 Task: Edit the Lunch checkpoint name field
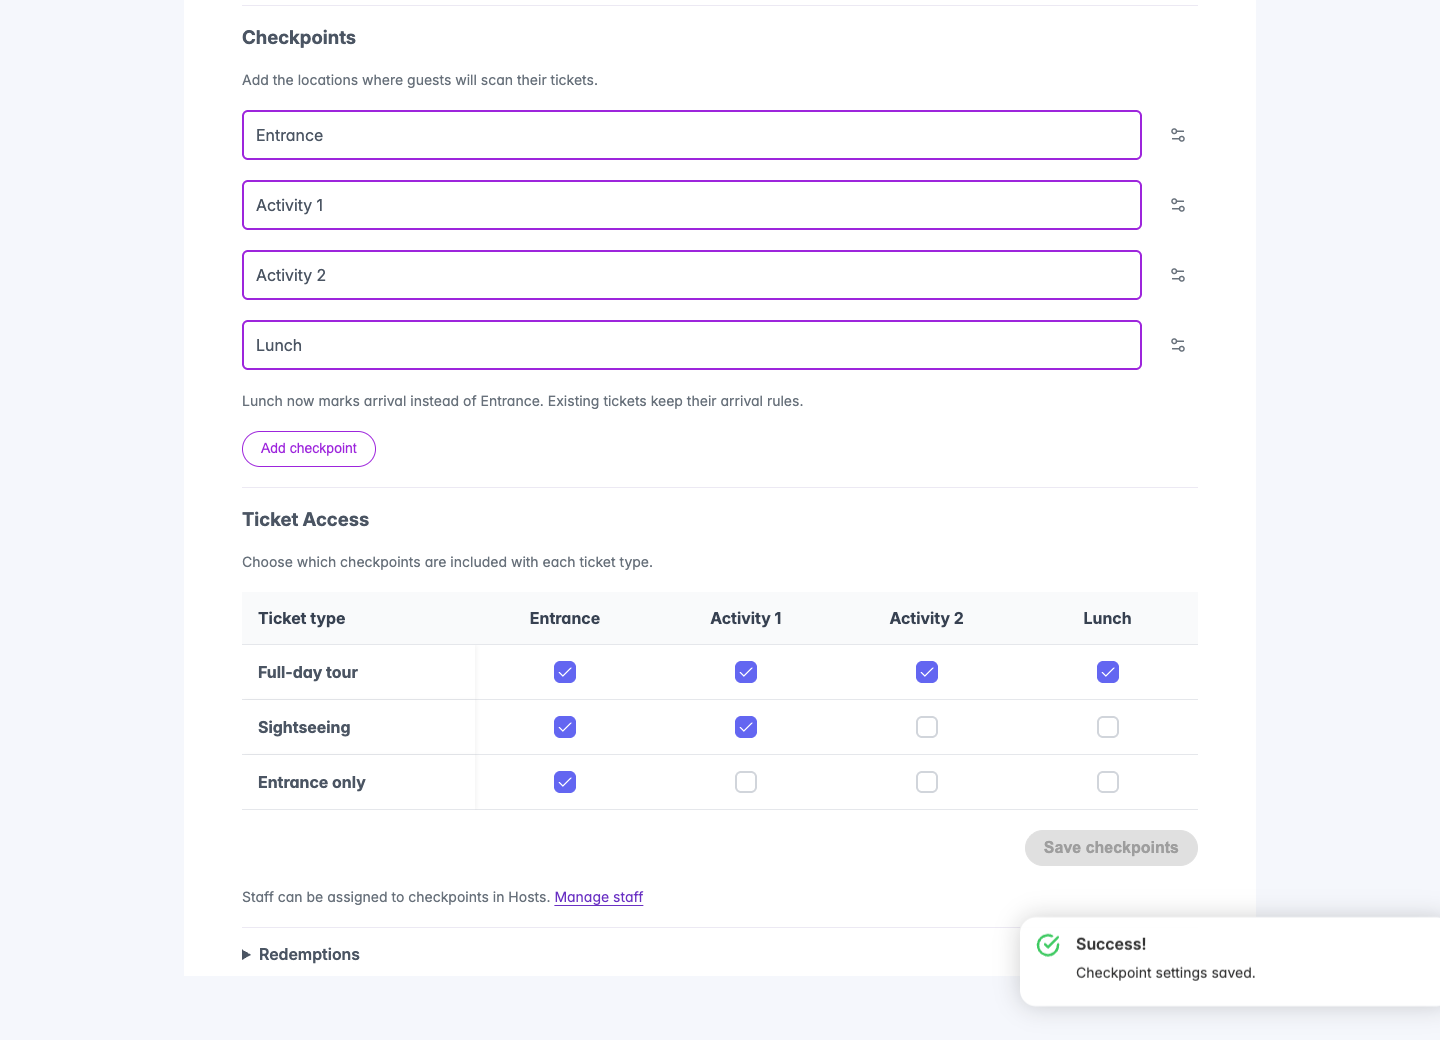[692, 345]
